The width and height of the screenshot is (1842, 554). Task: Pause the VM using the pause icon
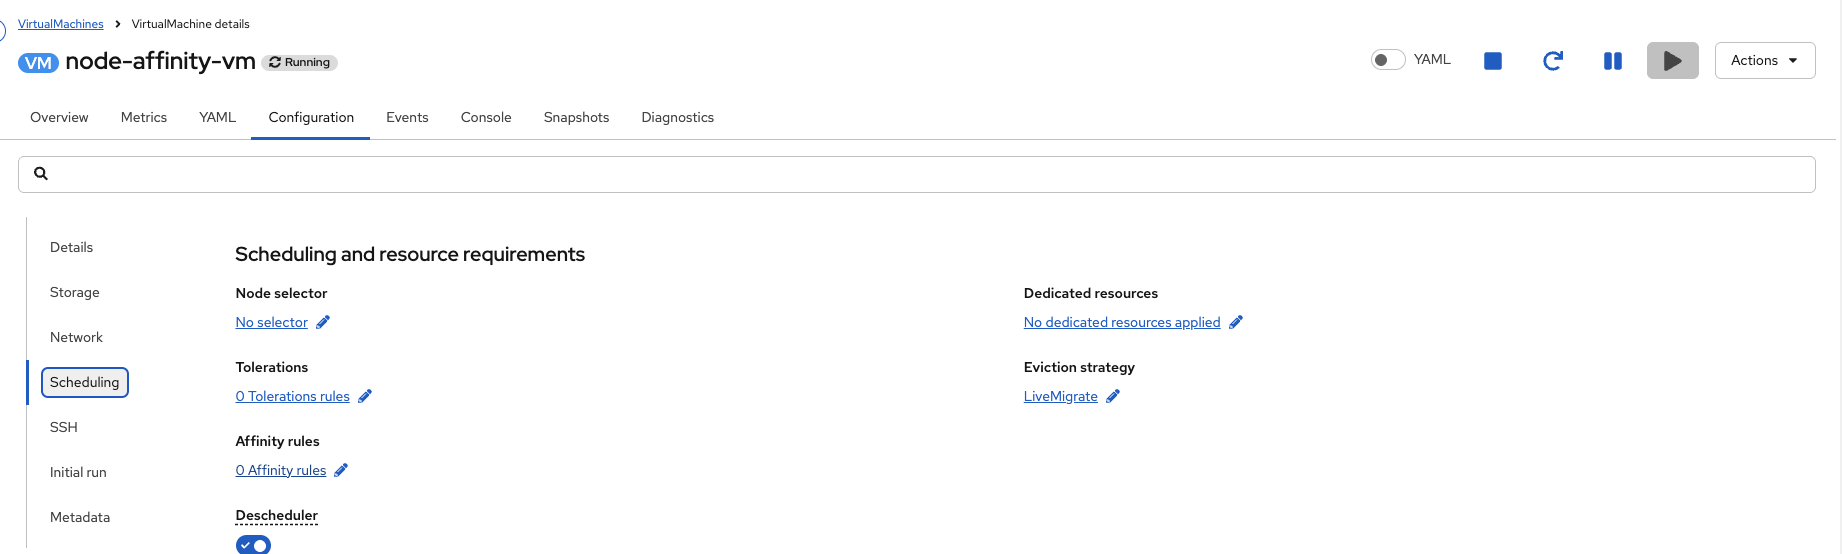tap(1612, 61)
